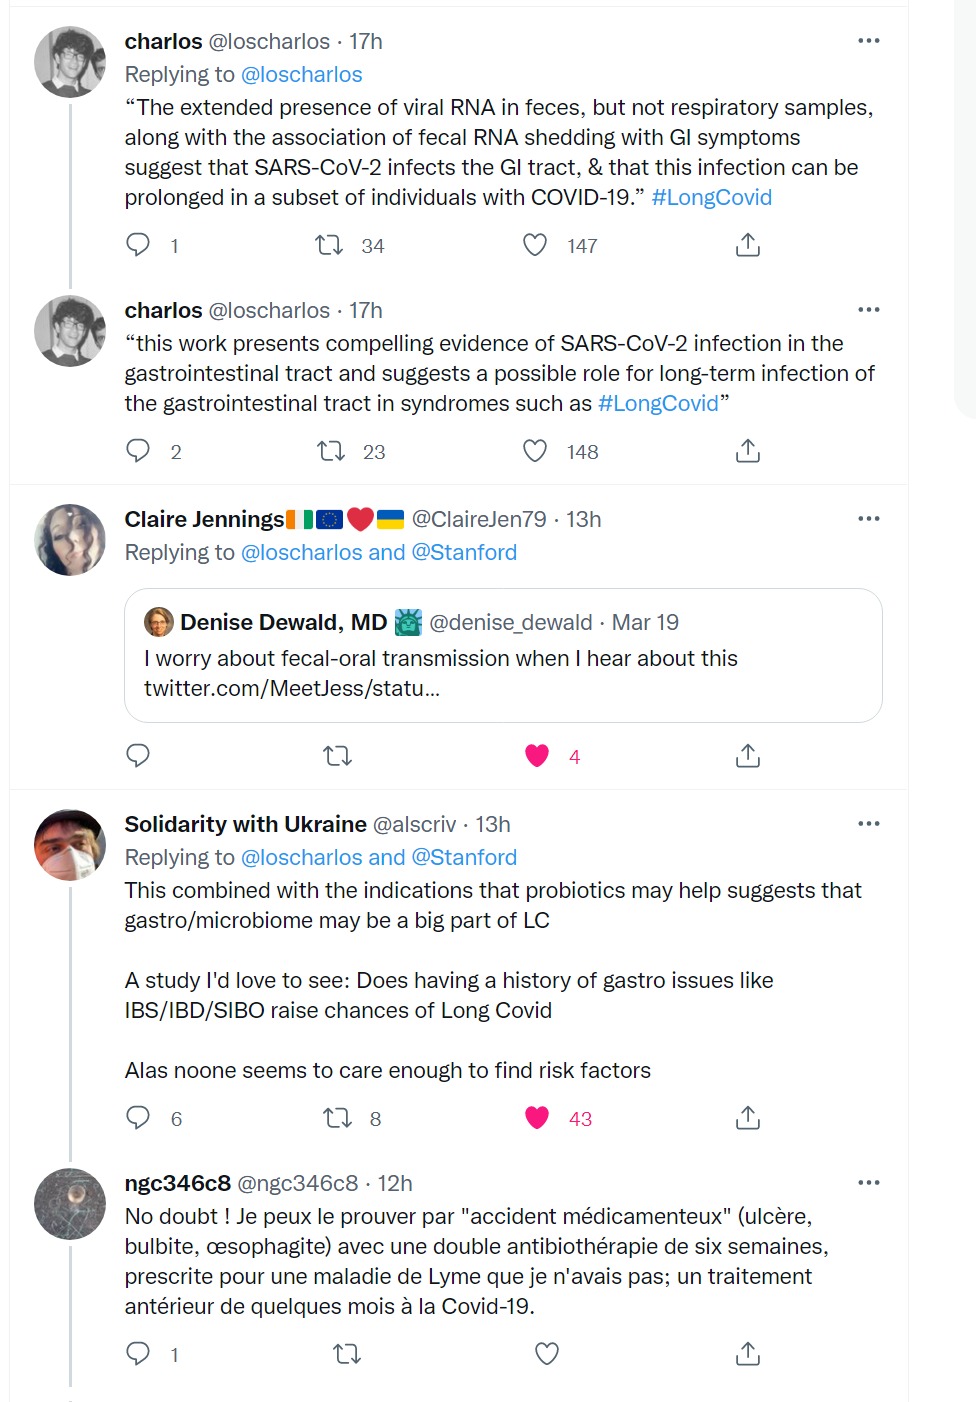976x1402 pixels.
Task: Unlike Claire Jennings' tweet with 4 likes
Action: pos(537,756)
